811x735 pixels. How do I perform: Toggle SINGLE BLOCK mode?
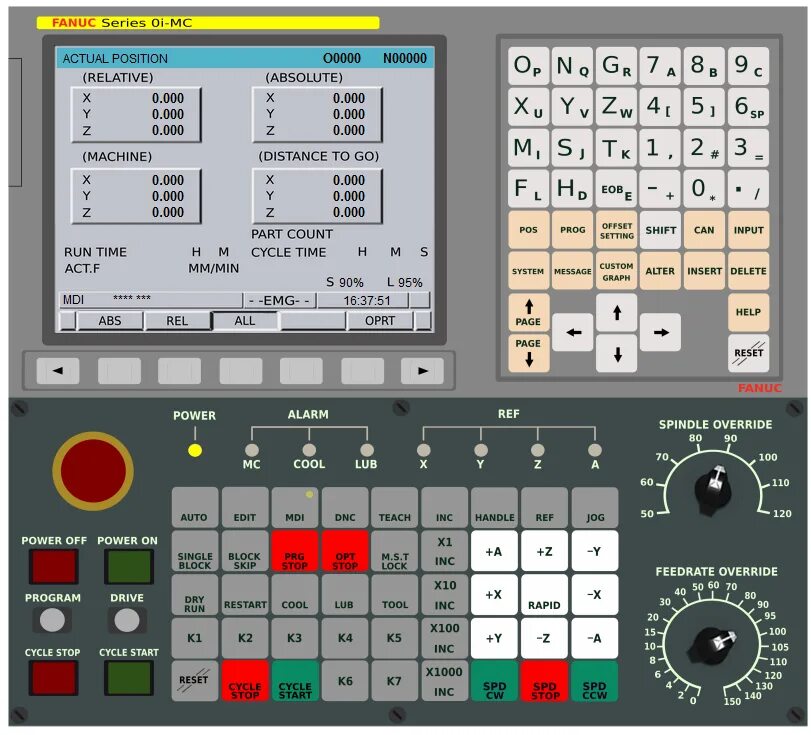194,551
